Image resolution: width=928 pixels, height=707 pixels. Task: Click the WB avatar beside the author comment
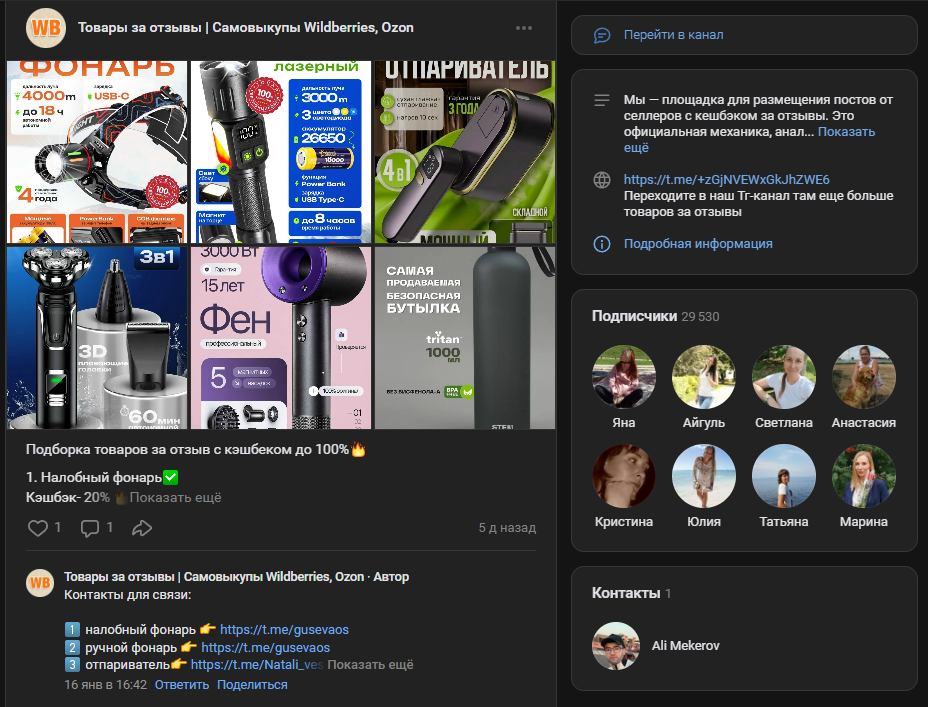point(40,583)
